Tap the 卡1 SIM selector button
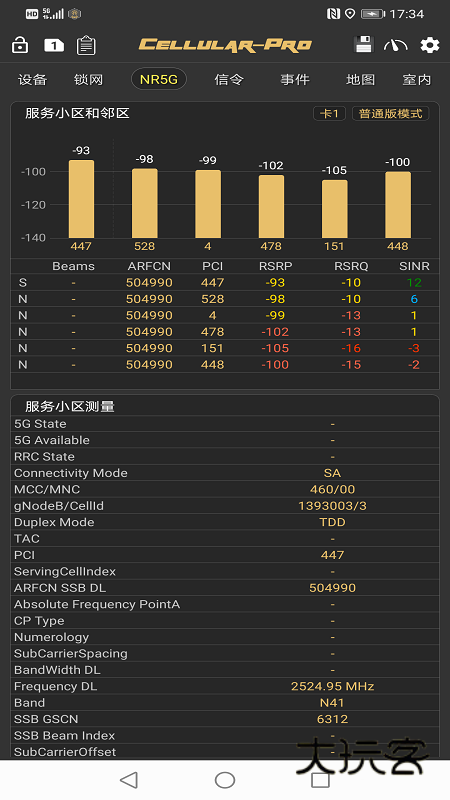450x800 pixels. (329, 113)
